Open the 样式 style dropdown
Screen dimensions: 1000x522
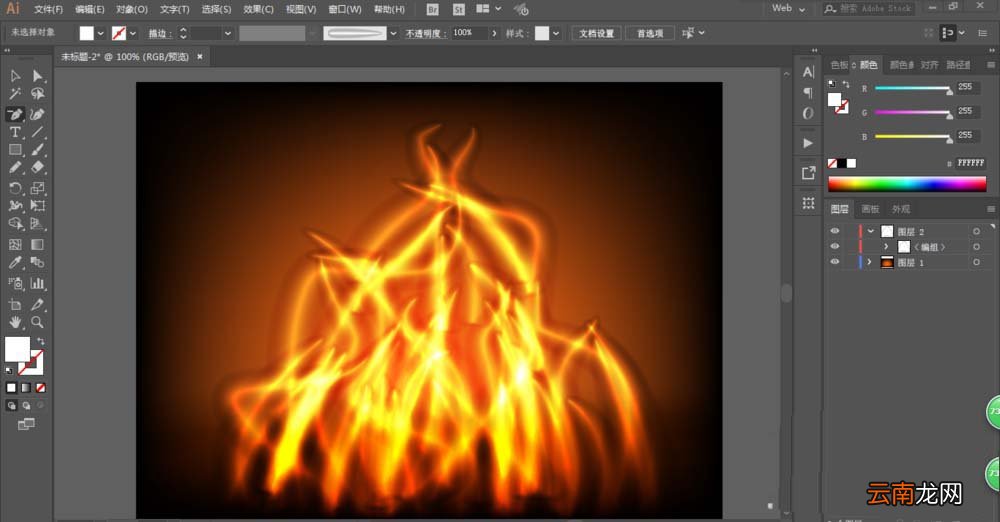[557, 33]
